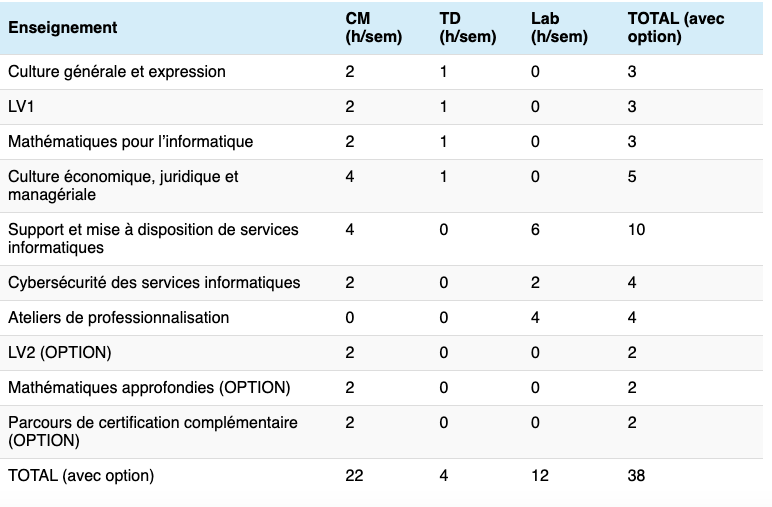Select Mathématiques approfondies (OPTION) row label

point(149,388)
